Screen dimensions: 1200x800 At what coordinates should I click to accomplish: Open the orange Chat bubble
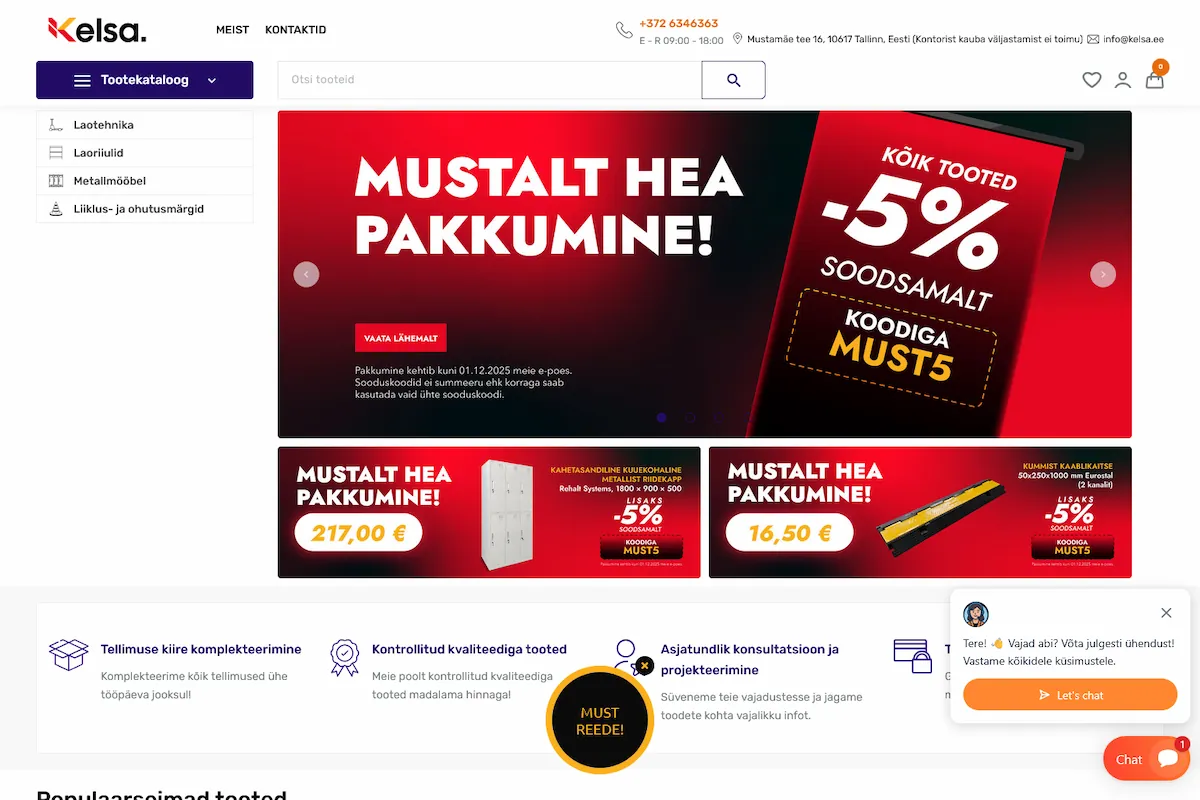[1146, 759]
